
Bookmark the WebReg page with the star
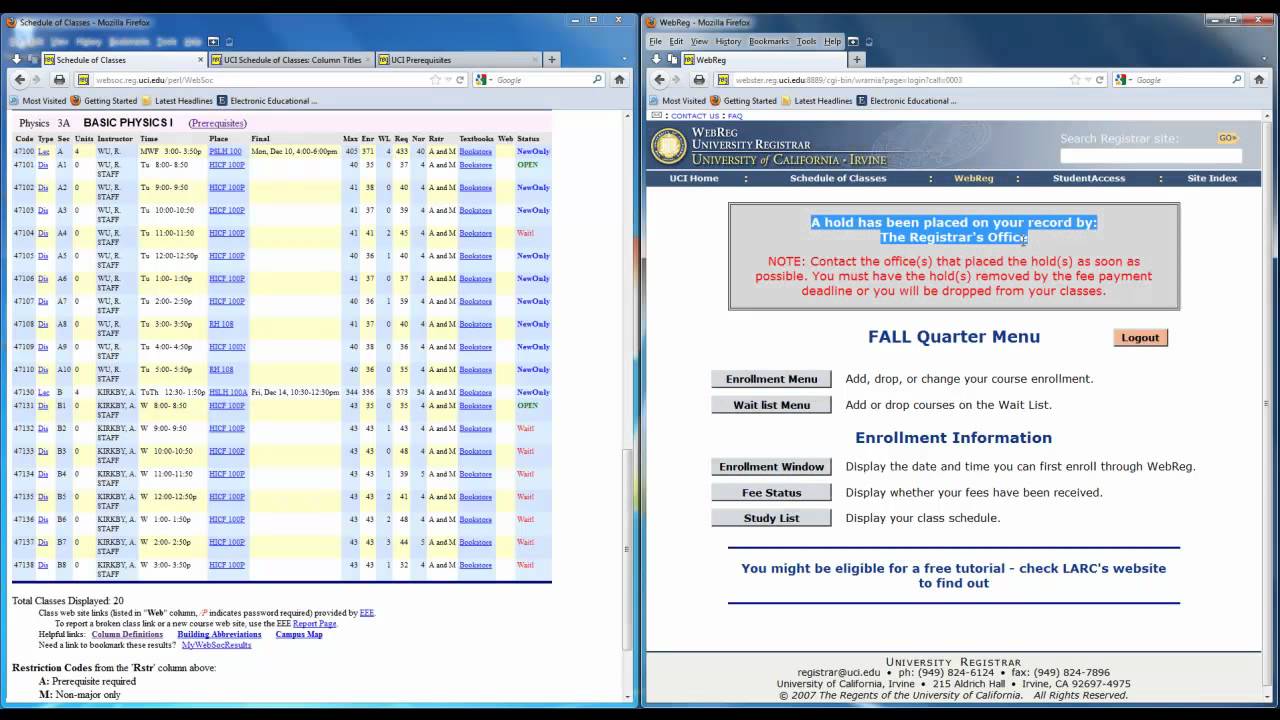click(x=1075, y=80)
